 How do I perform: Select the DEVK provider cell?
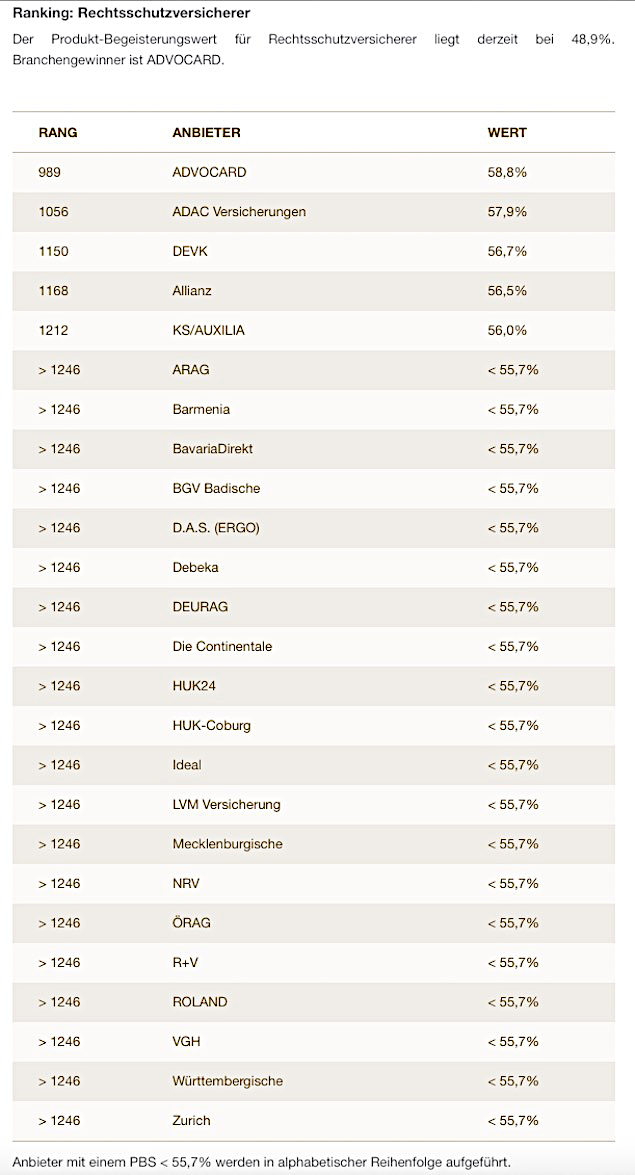190,251
